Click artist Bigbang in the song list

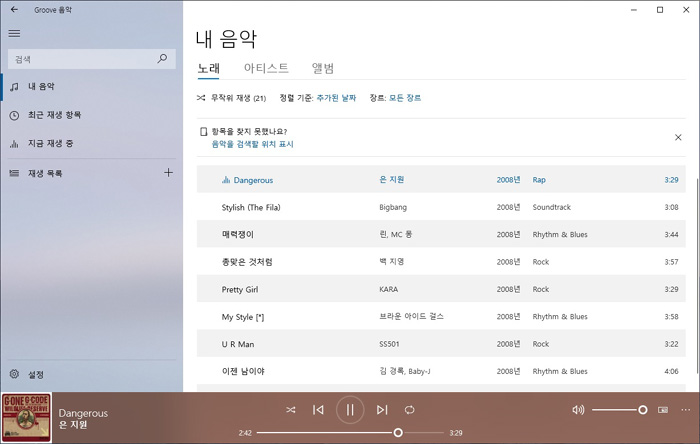(393, 207)
